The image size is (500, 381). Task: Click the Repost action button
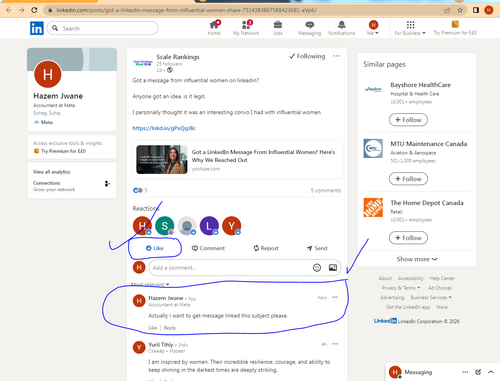click(266, 248)
